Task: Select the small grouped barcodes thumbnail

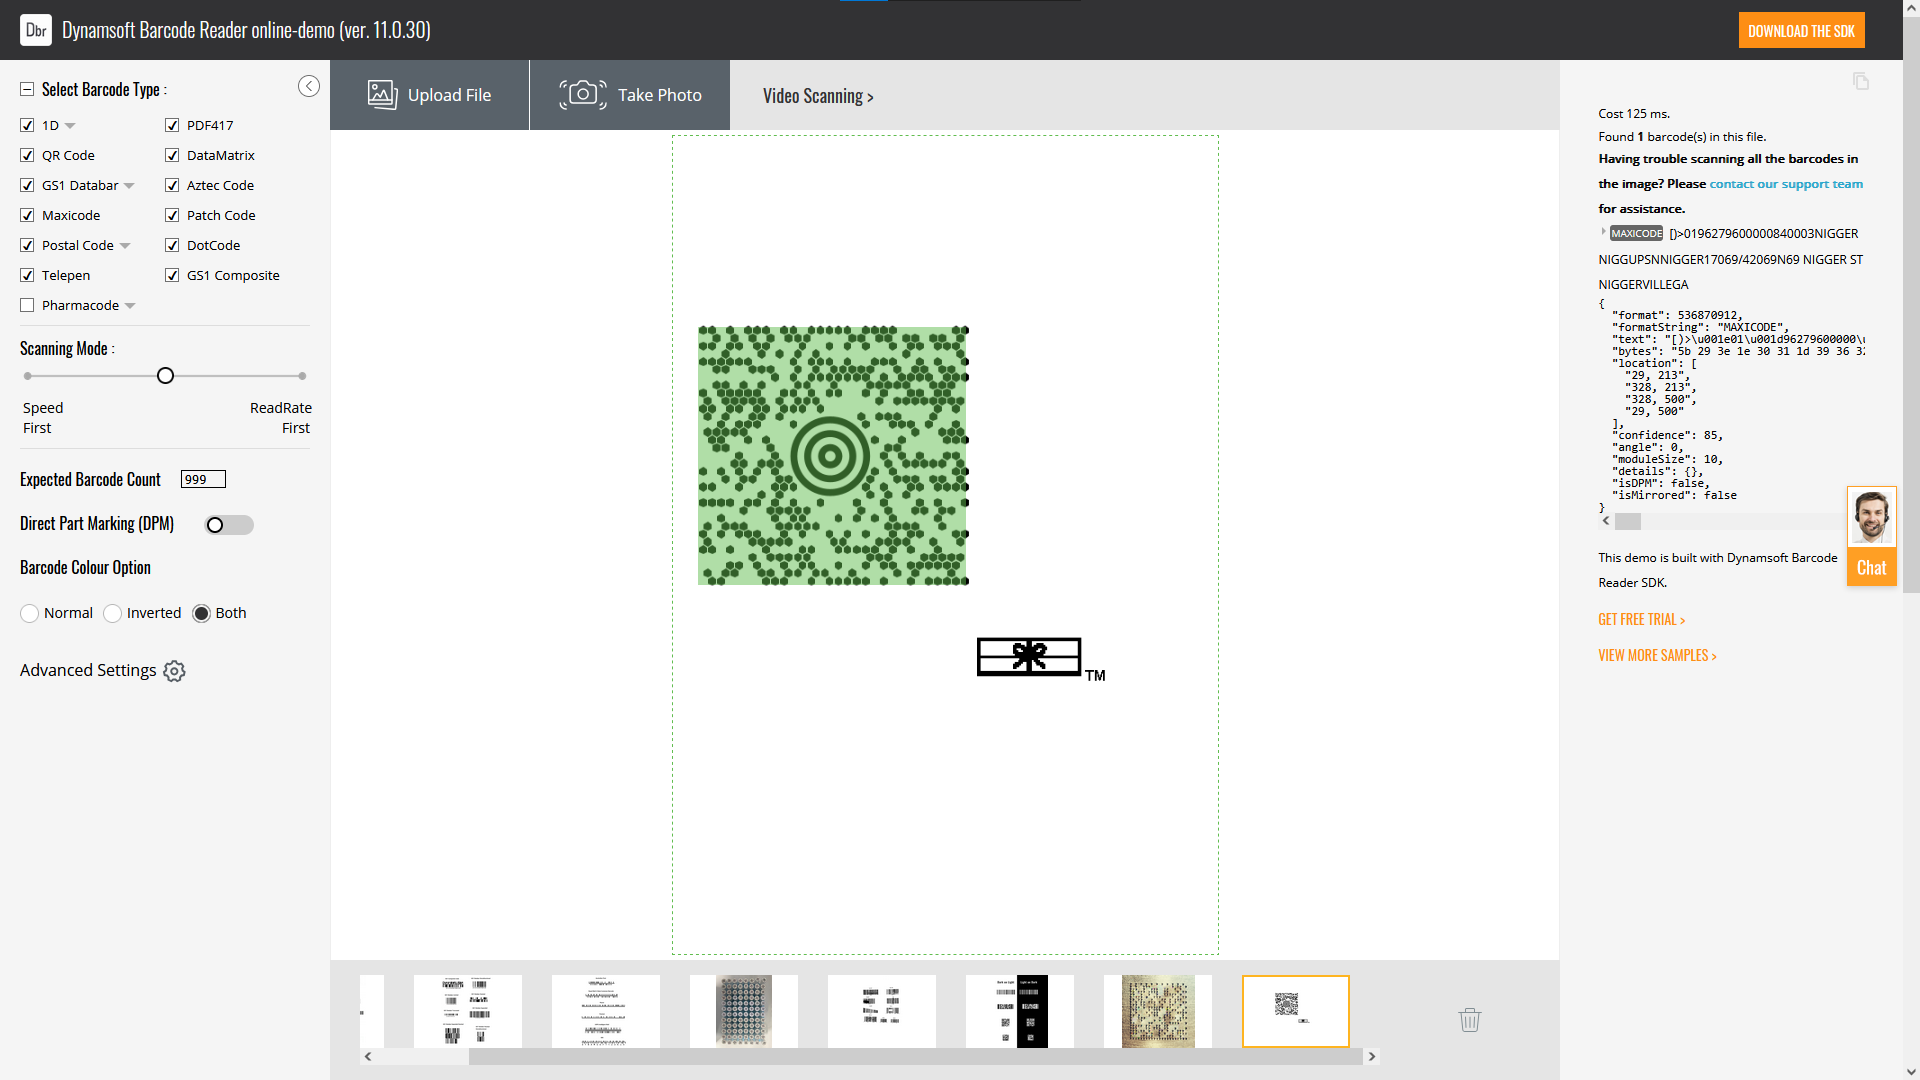Action: (x=882, y=1011)
